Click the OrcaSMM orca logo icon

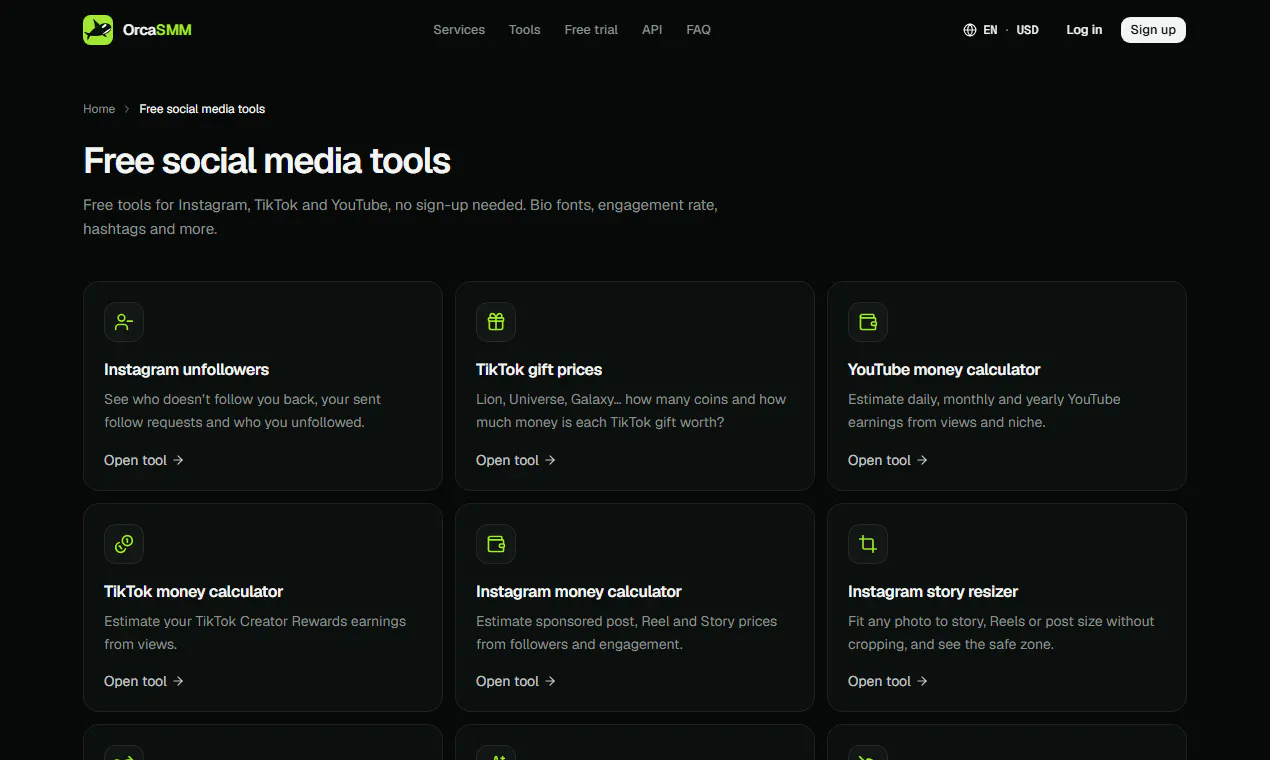coord(98,30)
